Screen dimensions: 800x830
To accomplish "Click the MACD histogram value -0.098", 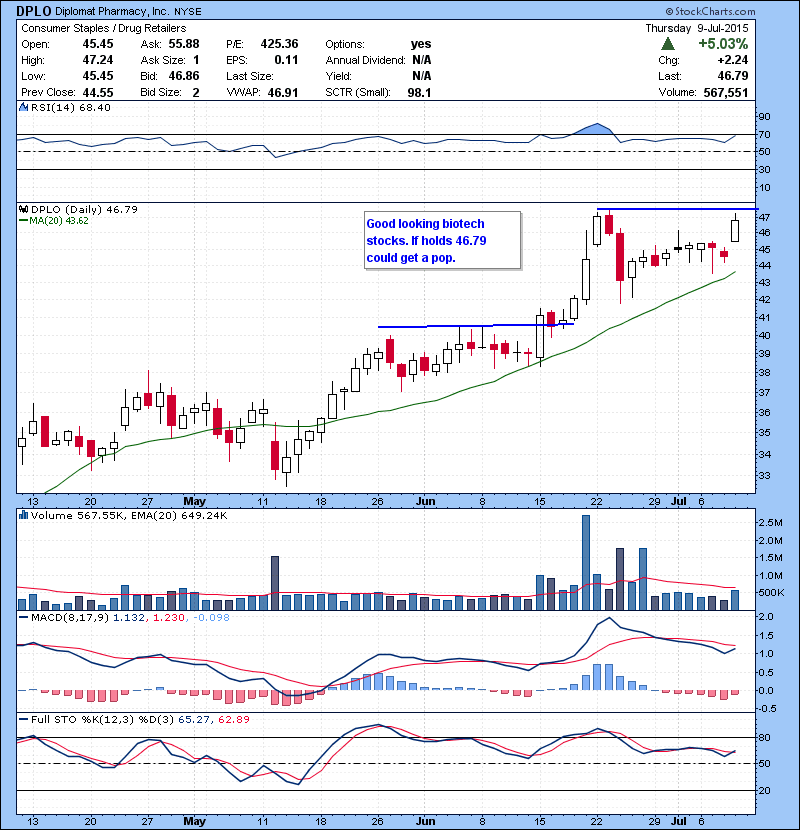I will (x=211, y=617).
